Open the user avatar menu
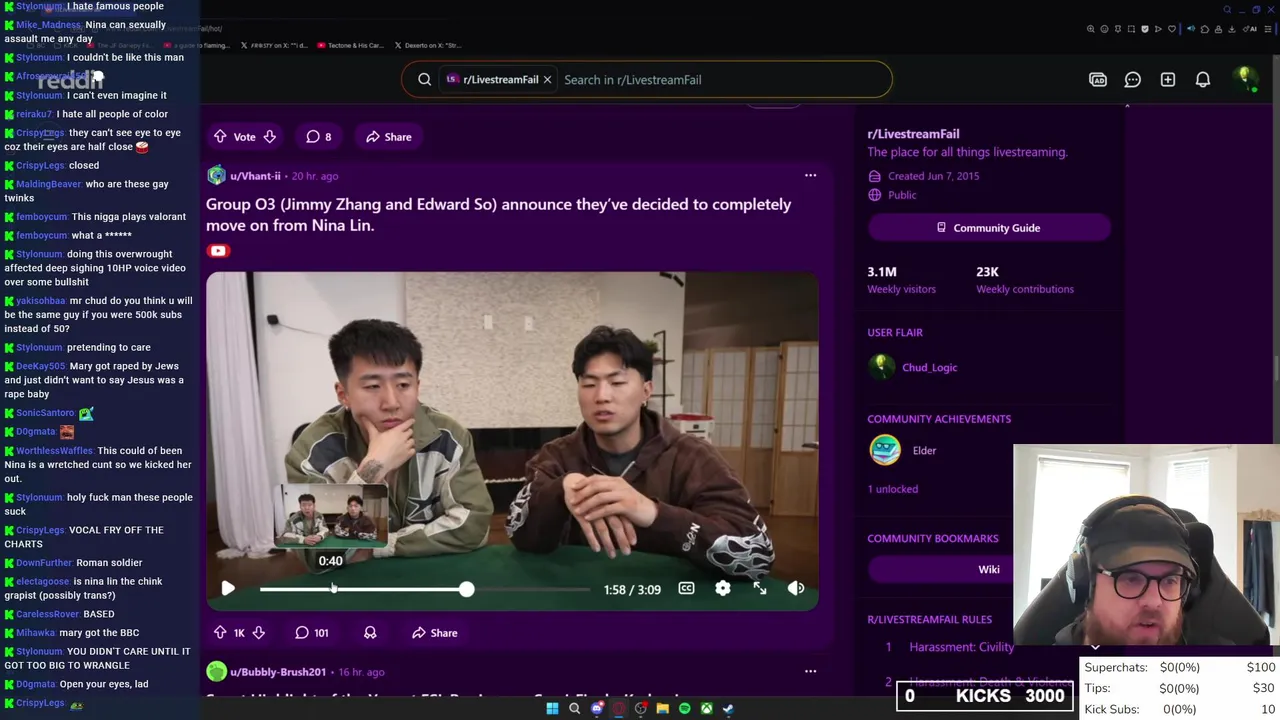 tap(1245, 79)
